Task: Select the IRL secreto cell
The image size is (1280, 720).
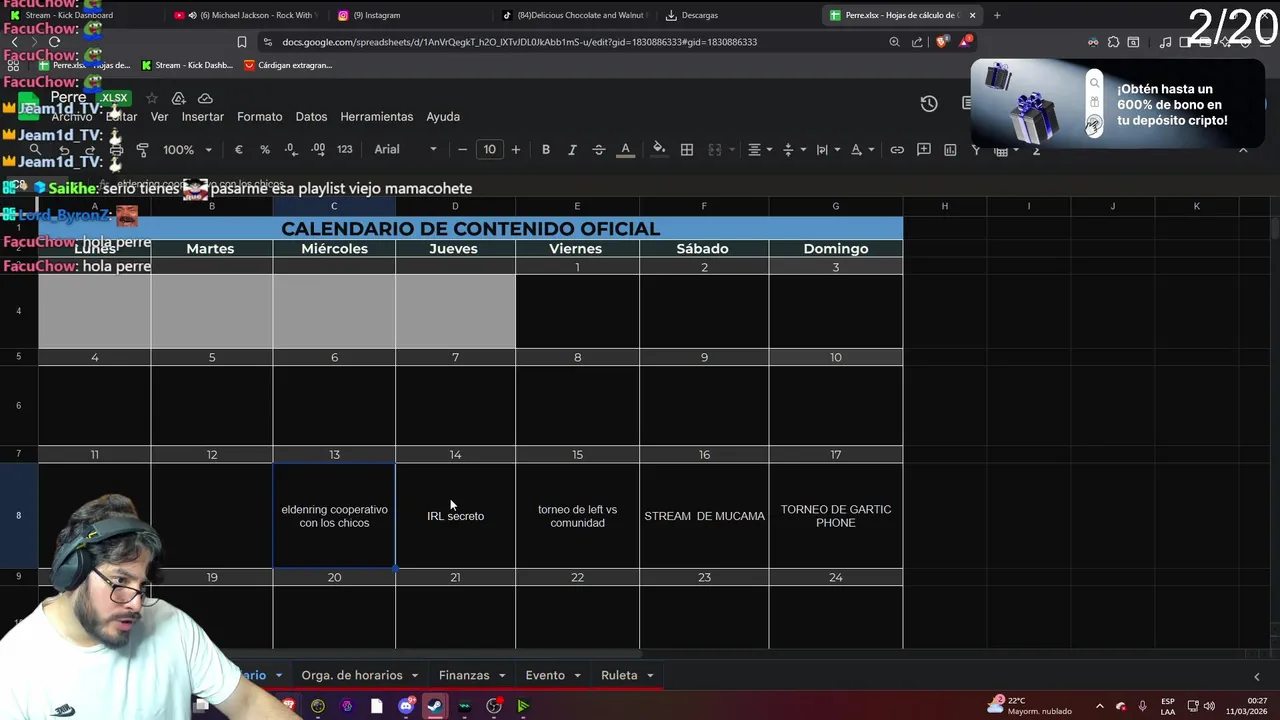Action: 455,516
